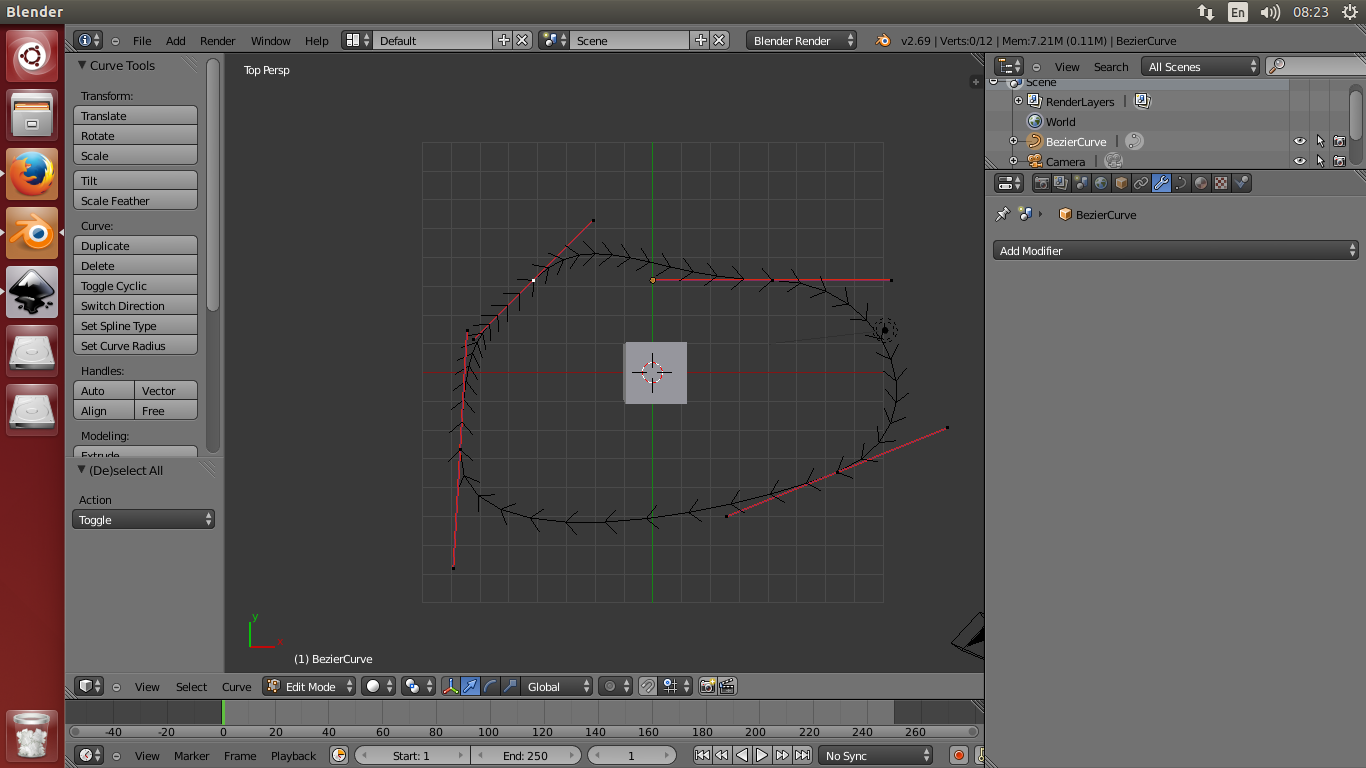Open the Render menu in top bar
Viewport: 1366px width, 768px height.
(x=217, y=41)
